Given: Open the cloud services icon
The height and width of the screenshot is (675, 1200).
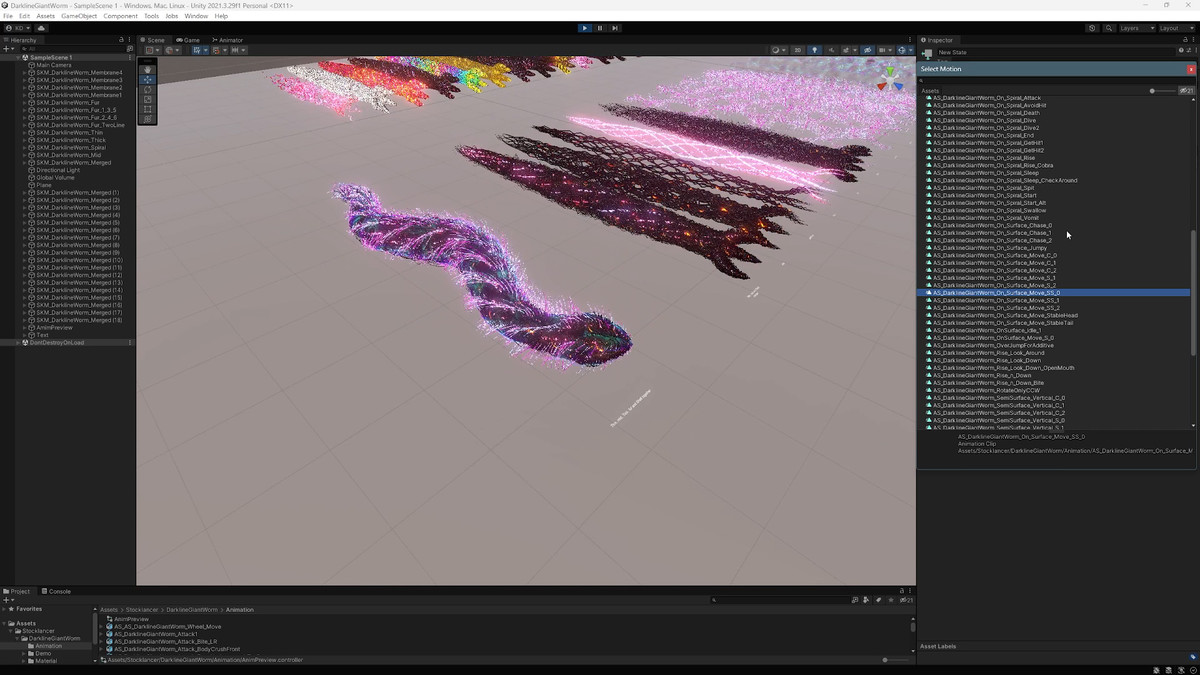Looking at the screenshot, I should coord(41,28).
